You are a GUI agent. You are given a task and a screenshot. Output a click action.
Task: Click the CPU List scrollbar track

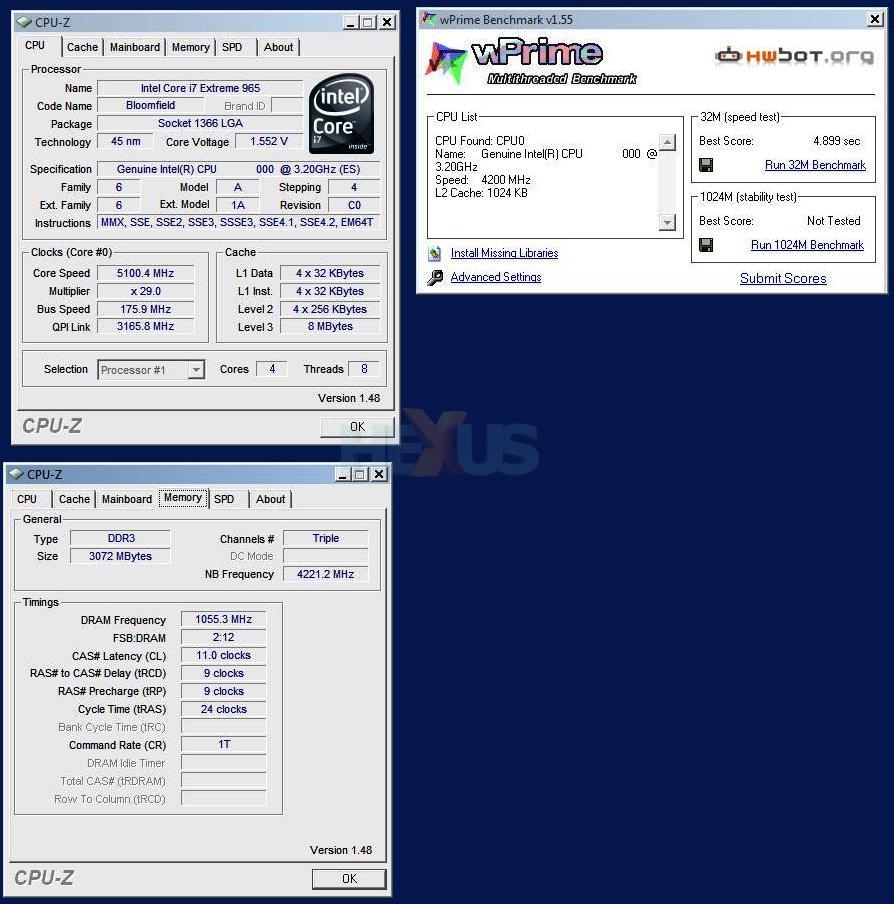point(667,182)
